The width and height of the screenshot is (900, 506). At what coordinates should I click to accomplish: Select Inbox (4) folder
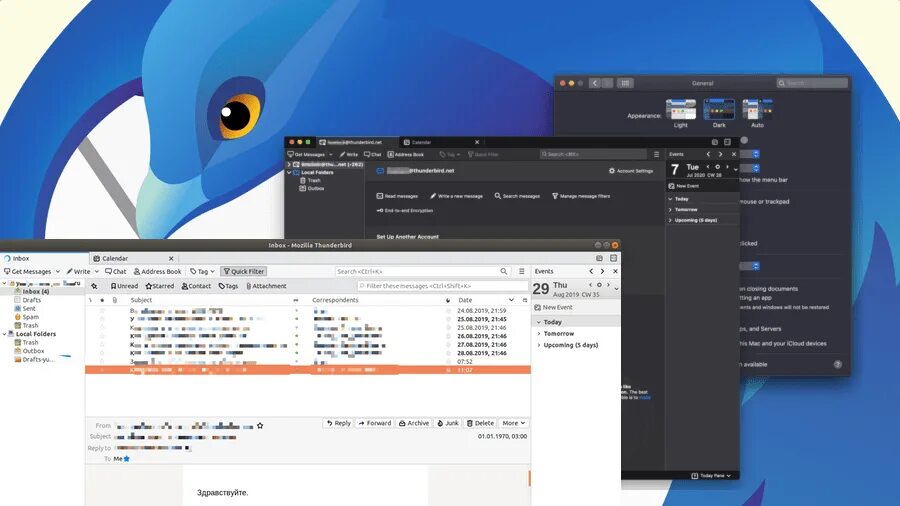pos(36,291)
